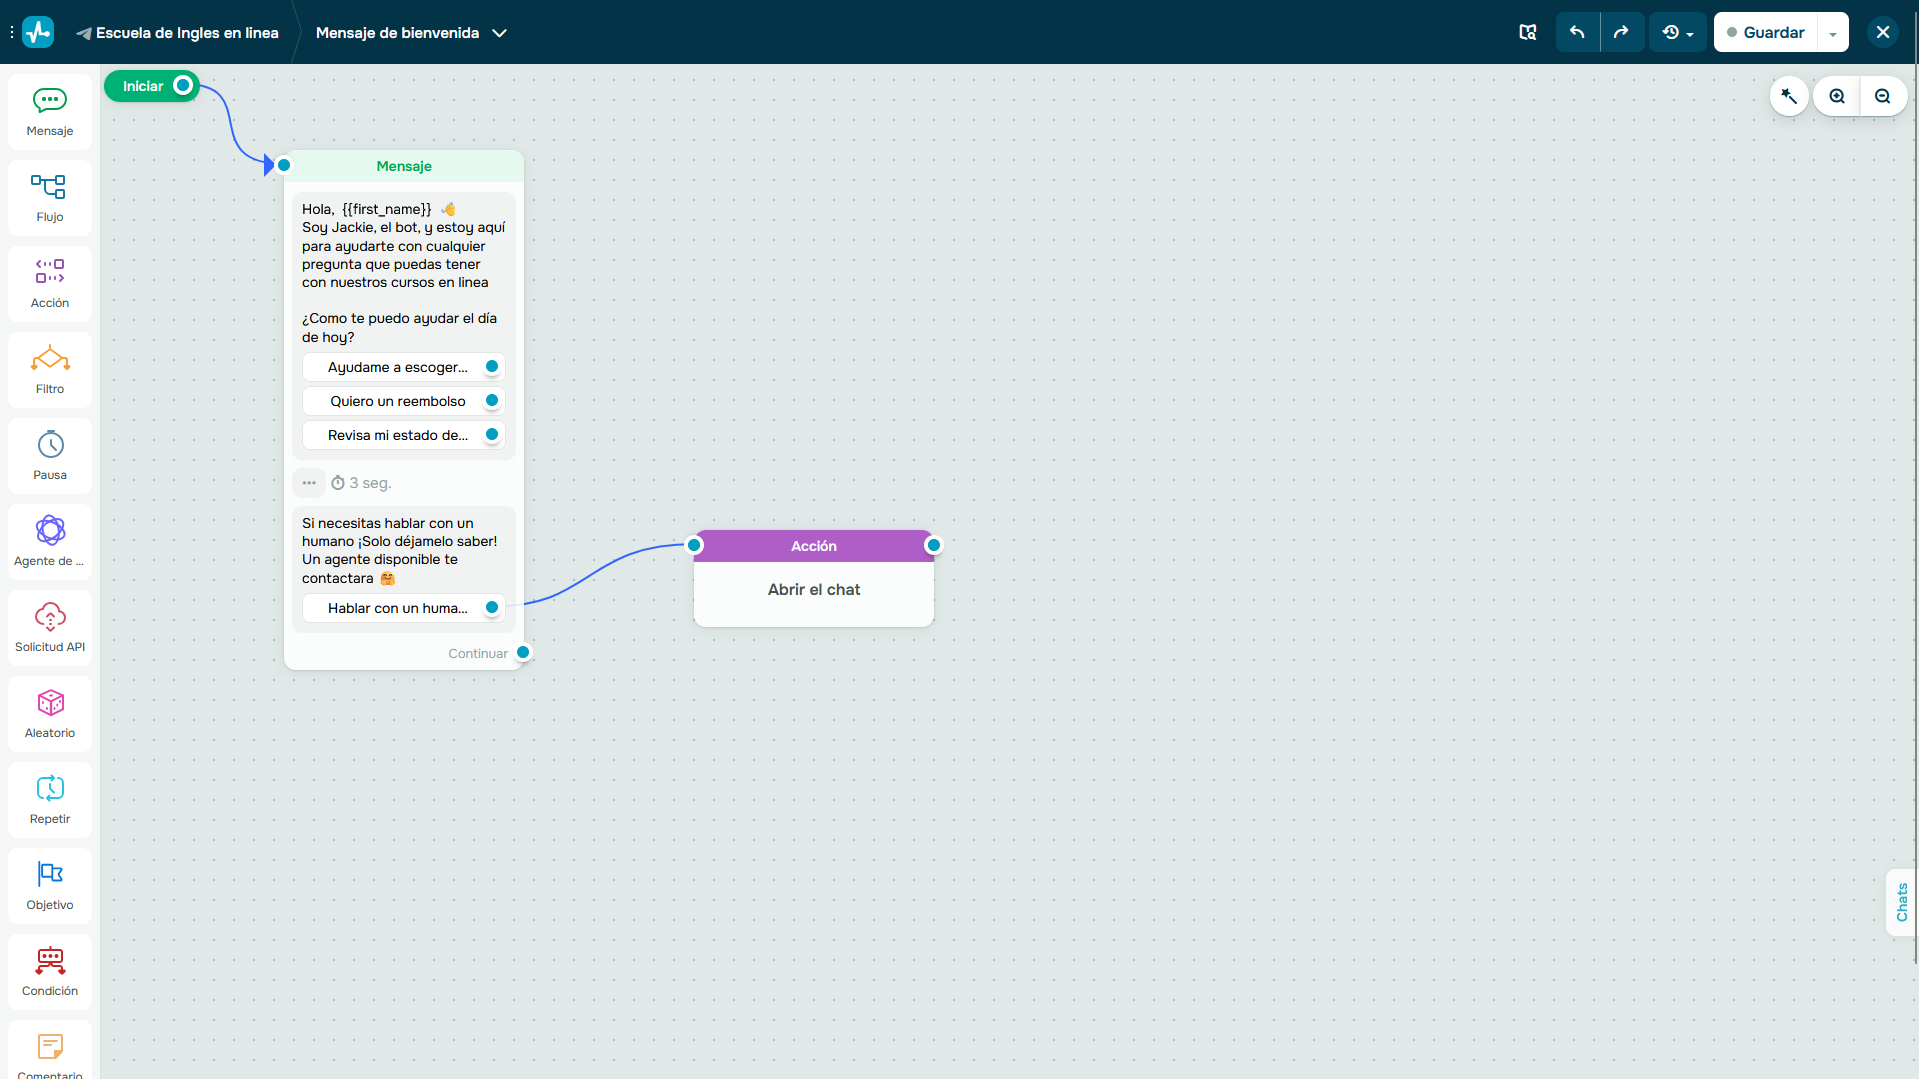Viewport: 1919px width, 1079px height.
Task: Add a Solicitud API block
Action: click(x=50, y=628)
